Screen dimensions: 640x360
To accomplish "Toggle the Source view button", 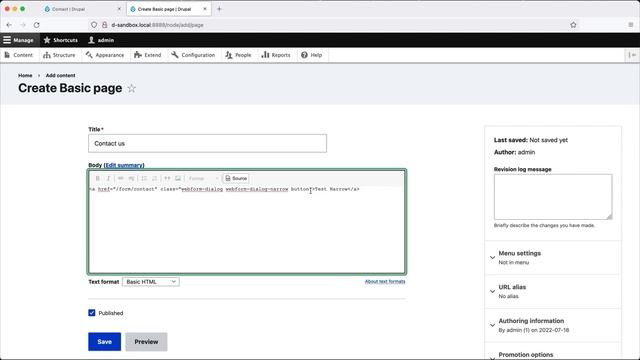I will click(x=236, y=178).
